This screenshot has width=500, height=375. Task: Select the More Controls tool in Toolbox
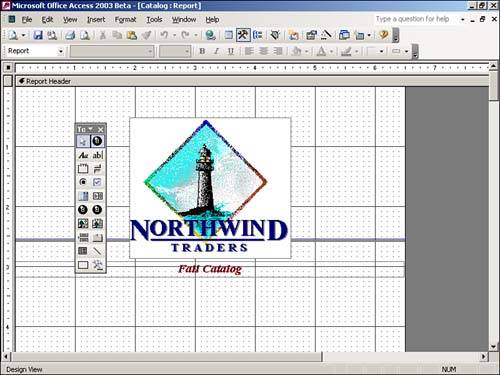[97, 265]
